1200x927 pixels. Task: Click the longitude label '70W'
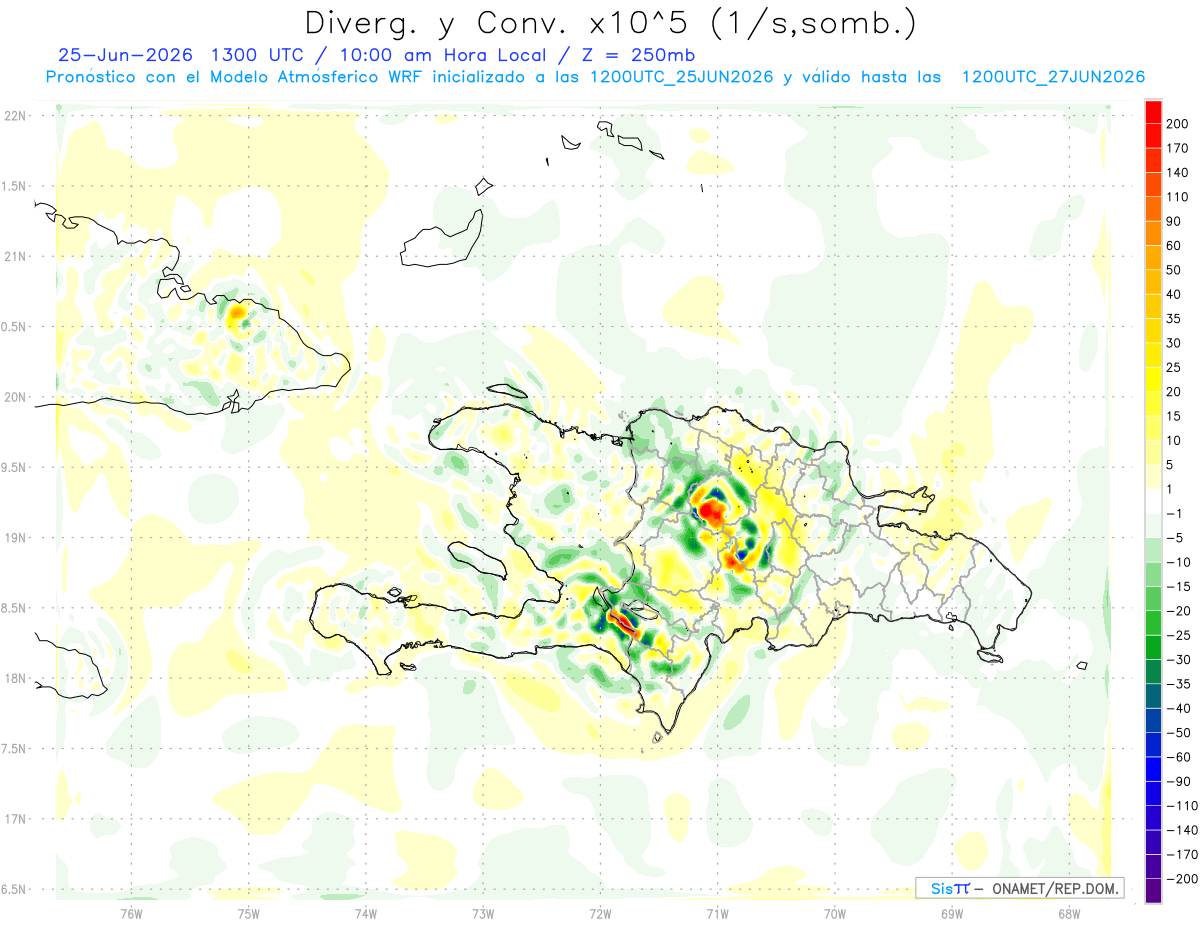(x=834, y=913)
